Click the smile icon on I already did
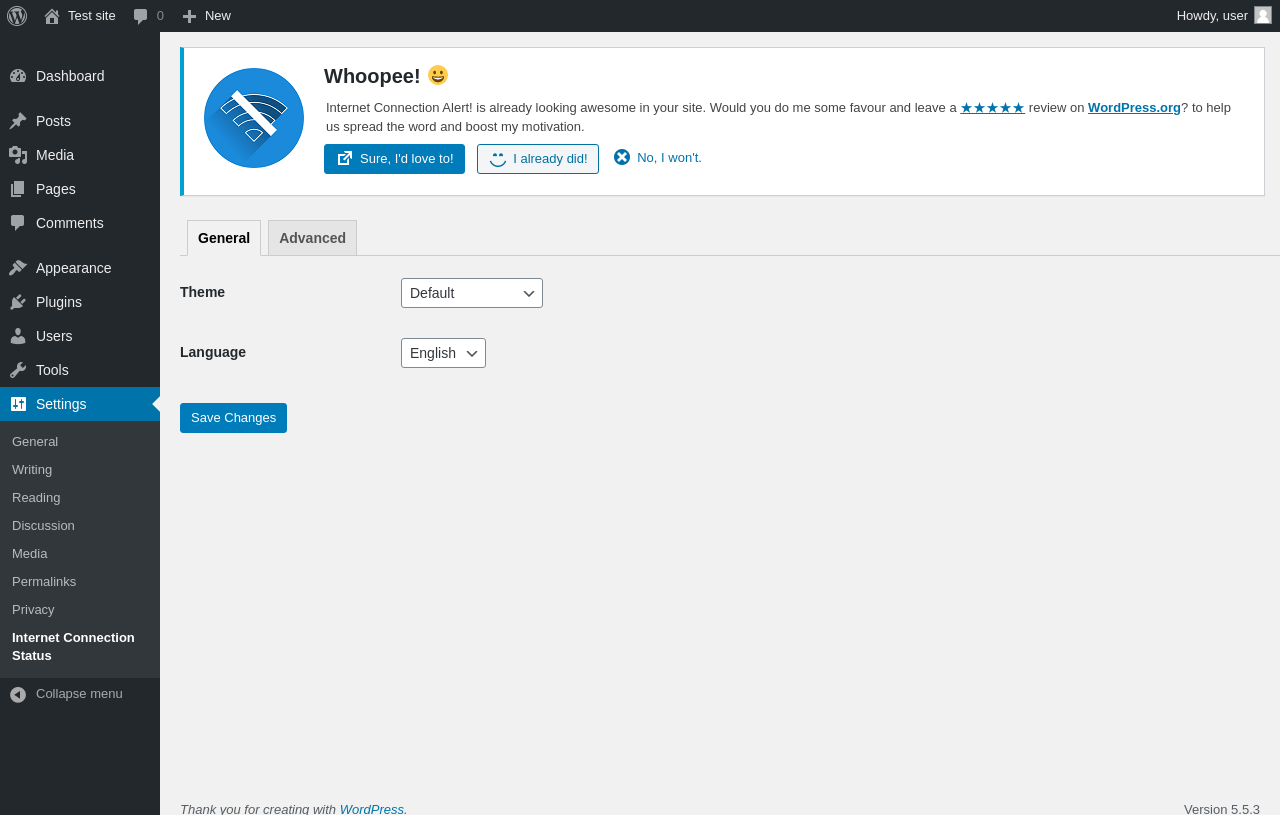The width and height of the screenshot is (1280, 815). [498, 159]
